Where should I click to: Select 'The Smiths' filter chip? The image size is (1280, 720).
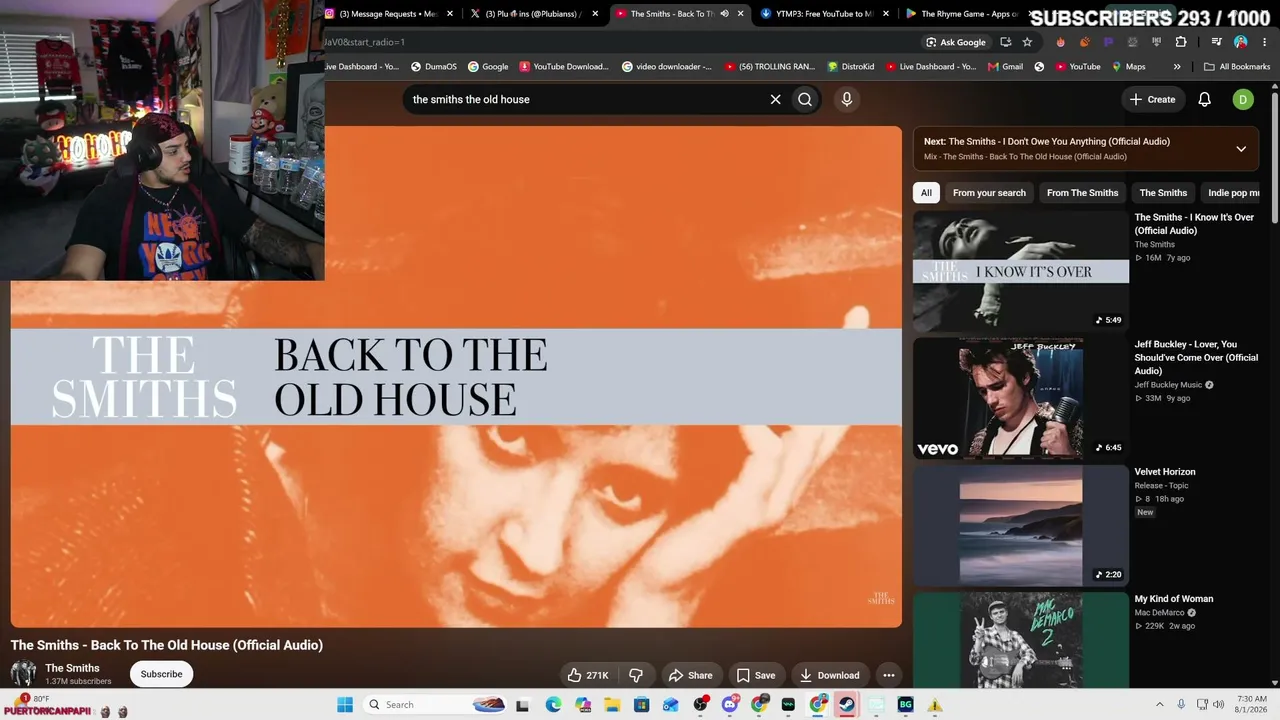pyautogui.click(x=1163, y=193)
